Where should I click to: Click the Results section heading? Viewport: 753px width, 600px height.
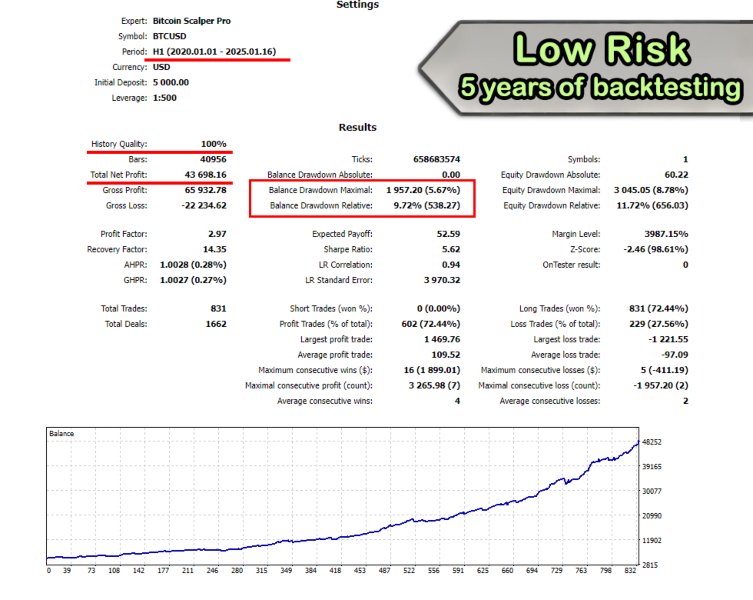(357, 127)
